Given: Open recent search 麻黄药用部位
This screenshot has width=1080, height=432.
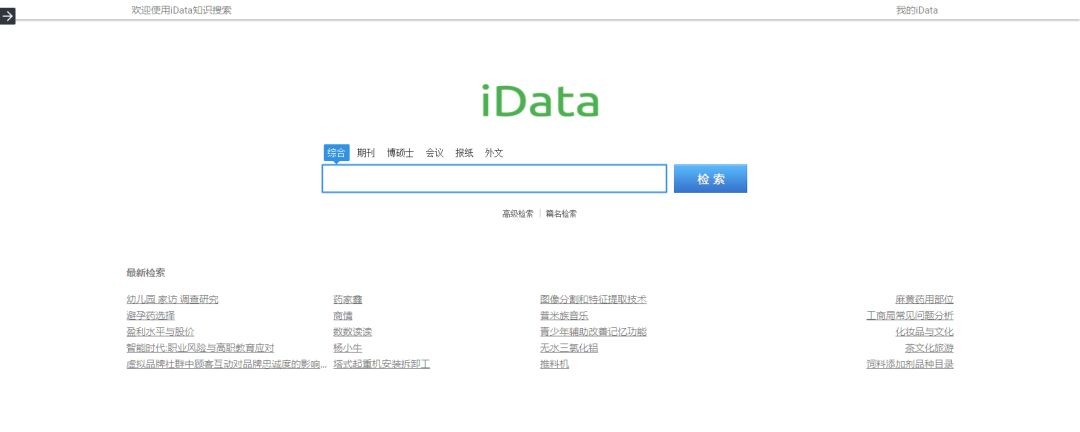Looking at the screenshot, I should (x=924, y=300).
